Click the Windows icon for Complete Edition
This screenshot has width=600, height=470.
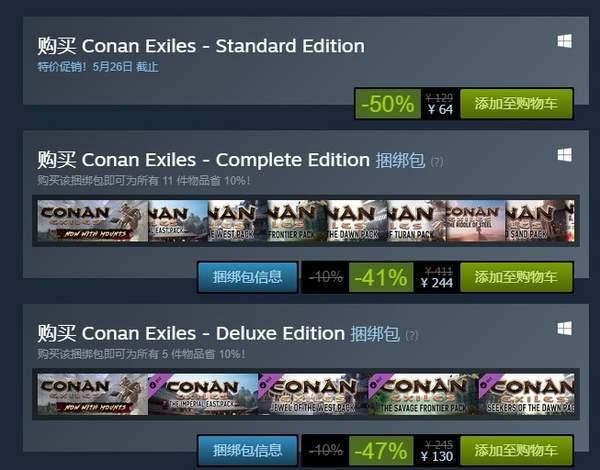click(565, 155)
